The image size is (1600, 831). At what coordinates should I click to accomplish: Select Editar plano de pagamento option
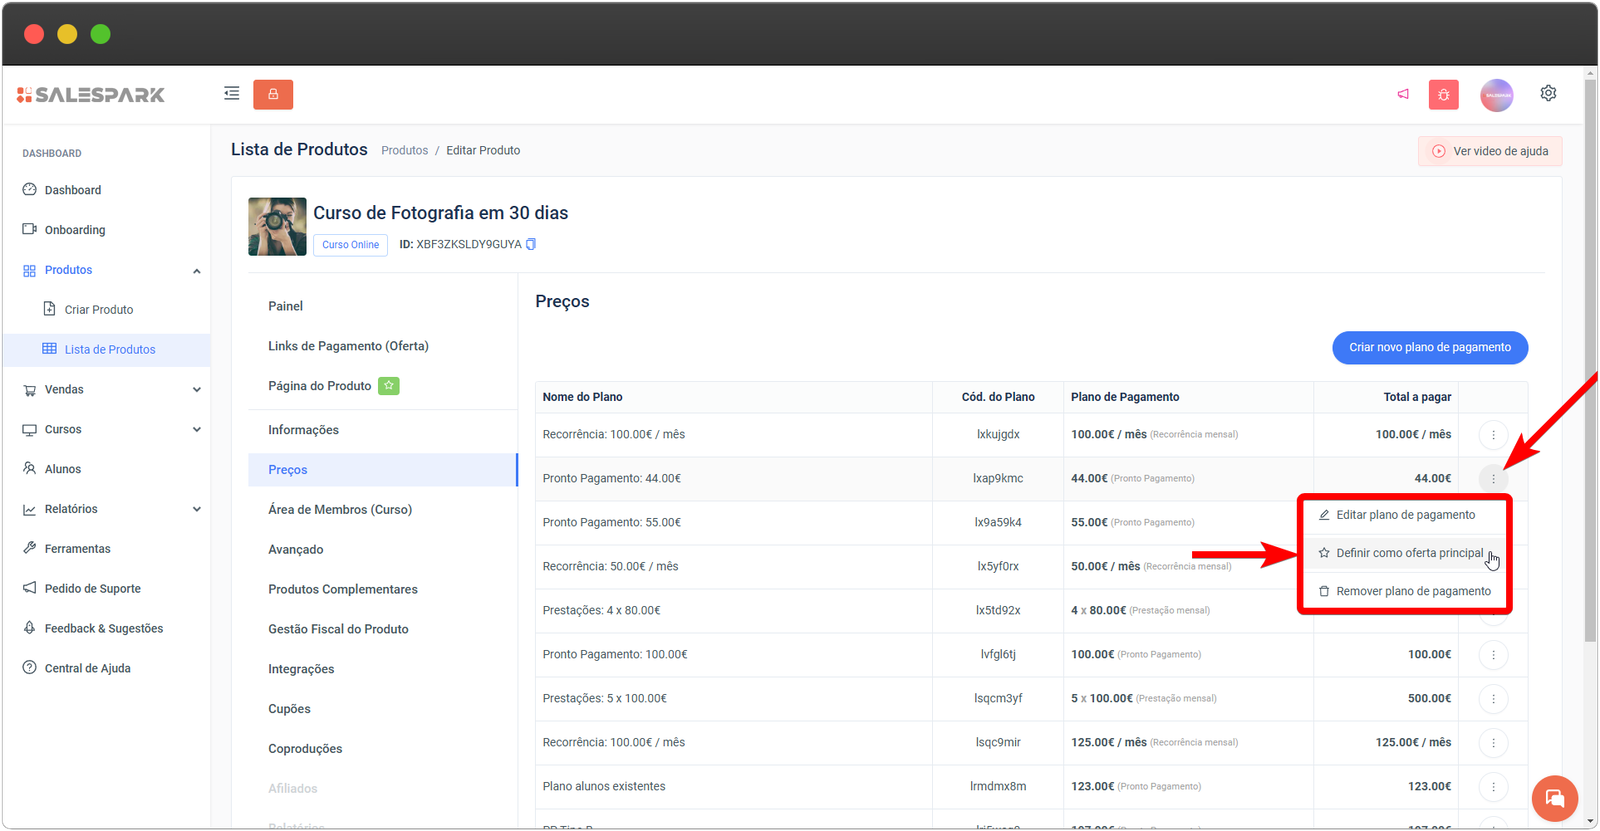coord(1405,515)
